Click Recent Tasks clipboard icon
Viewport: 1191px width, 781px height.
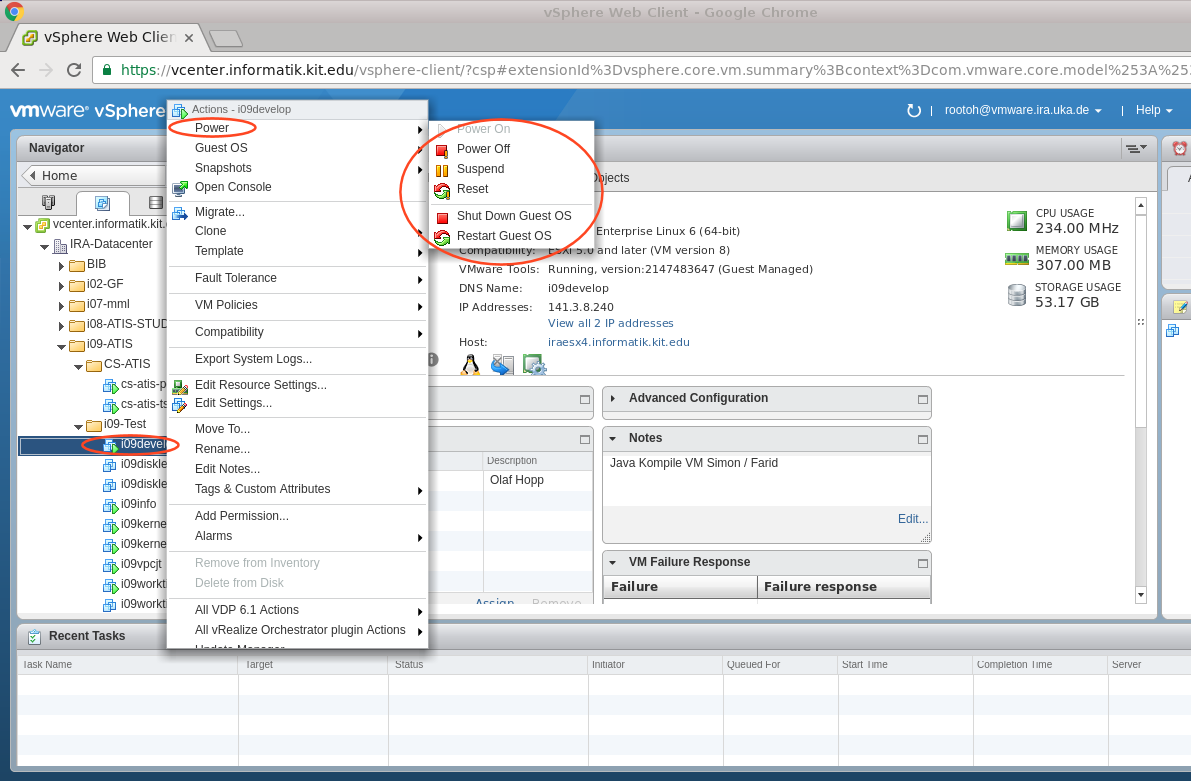(34, 637)
